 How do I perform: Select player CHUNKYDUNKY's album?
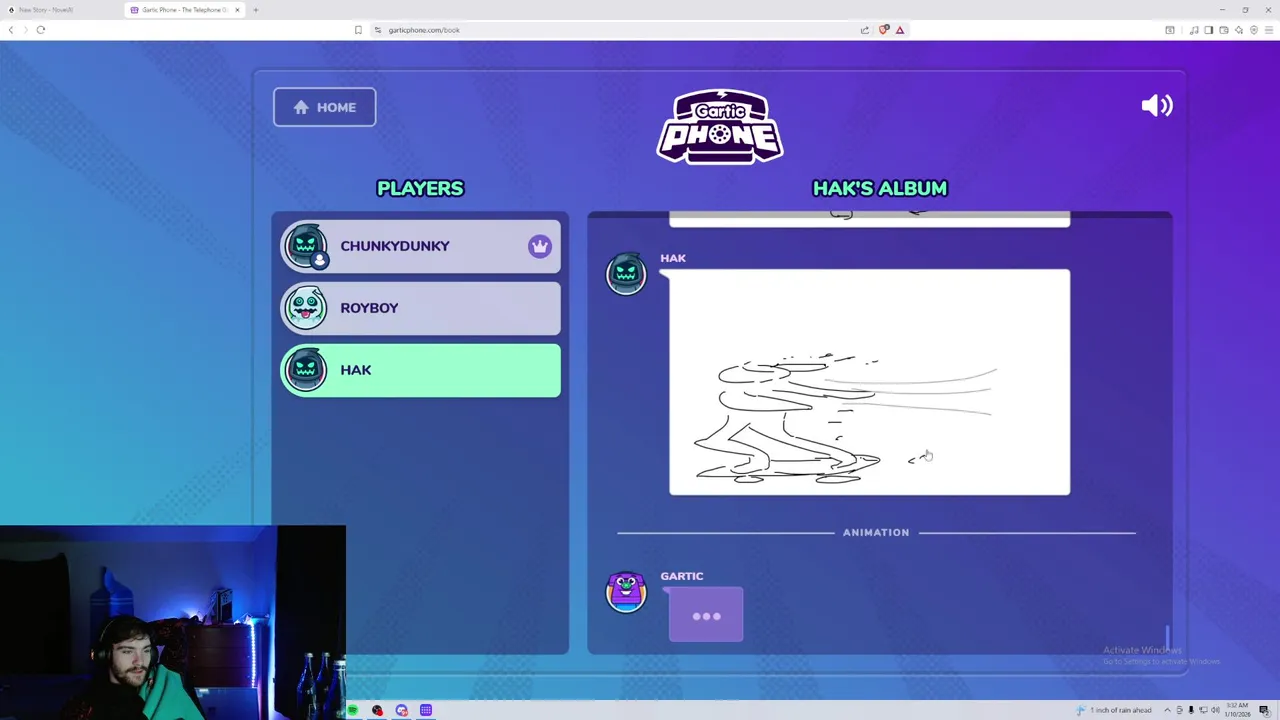click(420, 246)
